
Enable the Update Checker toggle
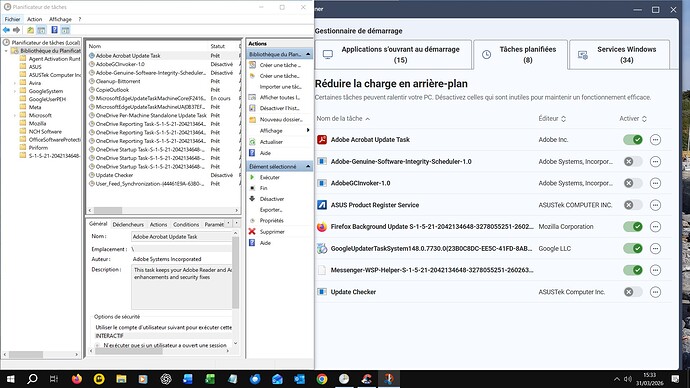[x=633, y=292]
